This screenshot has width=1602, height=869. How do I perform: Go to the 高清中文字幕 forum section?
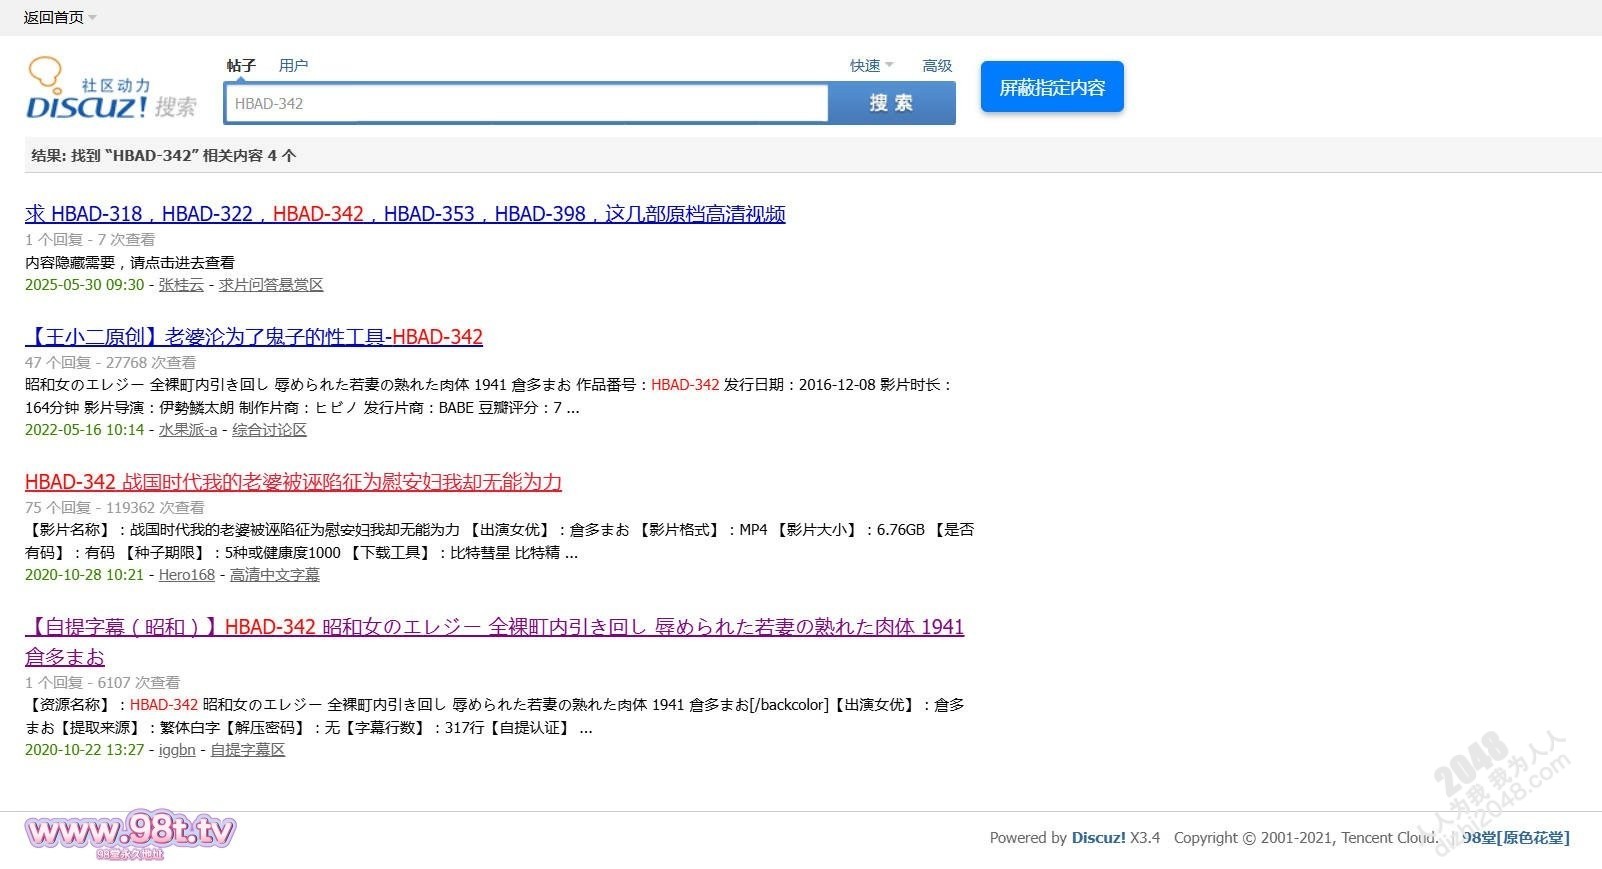pos(275,575)
